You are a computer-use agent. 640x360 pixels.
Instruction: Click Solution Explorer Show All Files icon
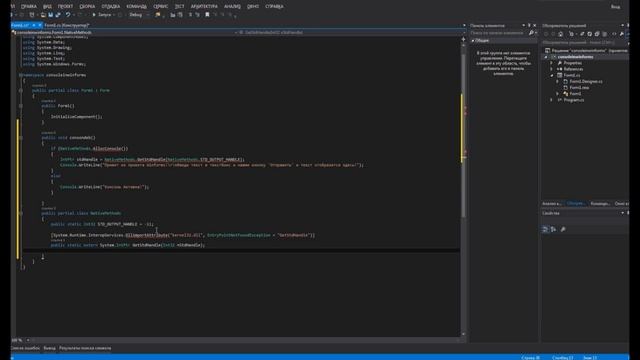[604, 34]
